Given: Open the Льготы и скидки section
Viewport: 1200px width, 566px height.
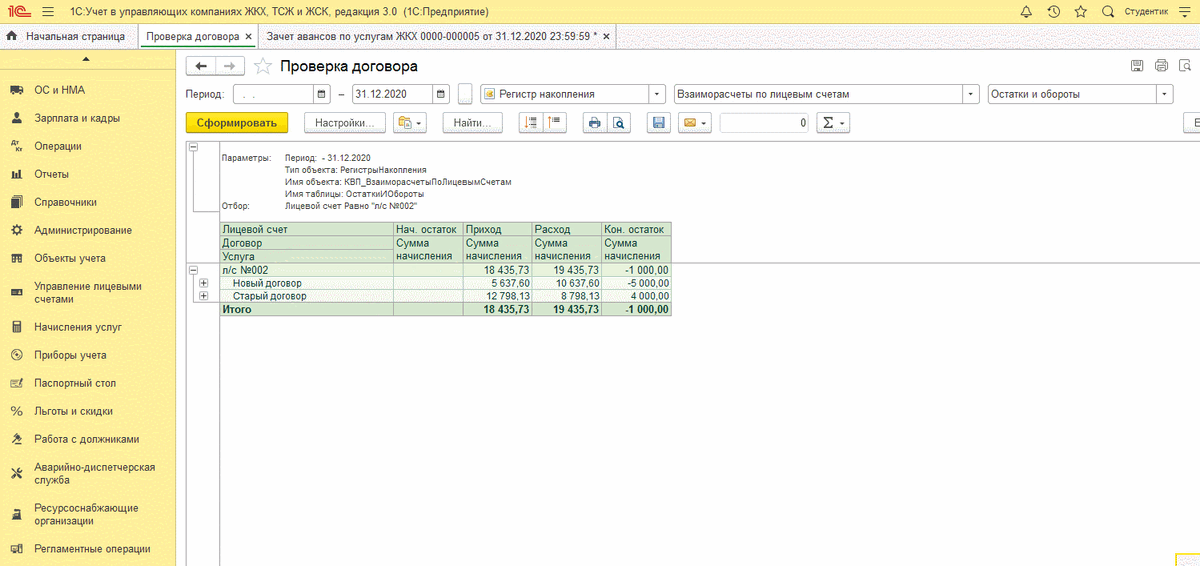Looking at the screenshot, I should pyautogui.click(x=73, y=411).
